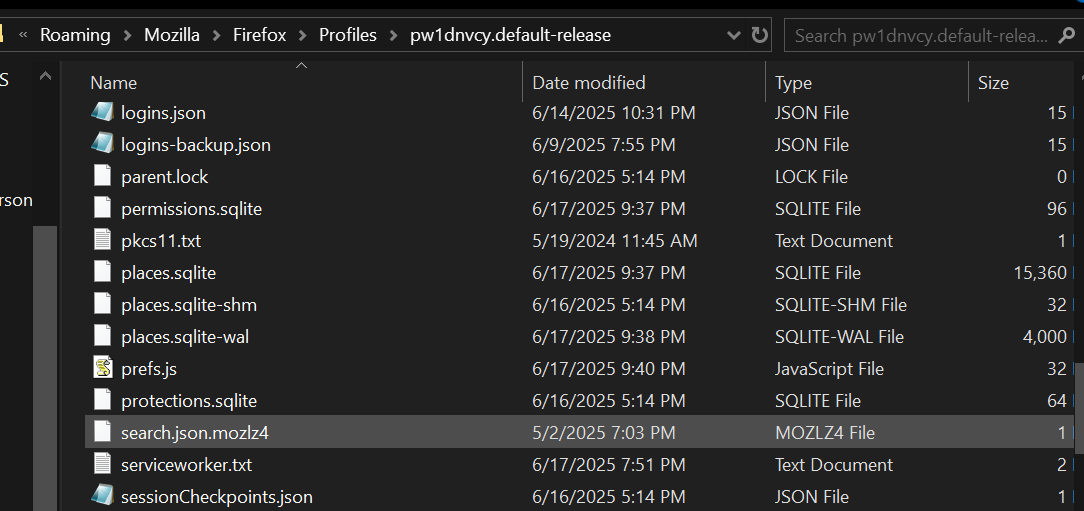Go to the Mozilla folder breadcrumb
The image size is (1084, 511).
[x=172, y=35]
